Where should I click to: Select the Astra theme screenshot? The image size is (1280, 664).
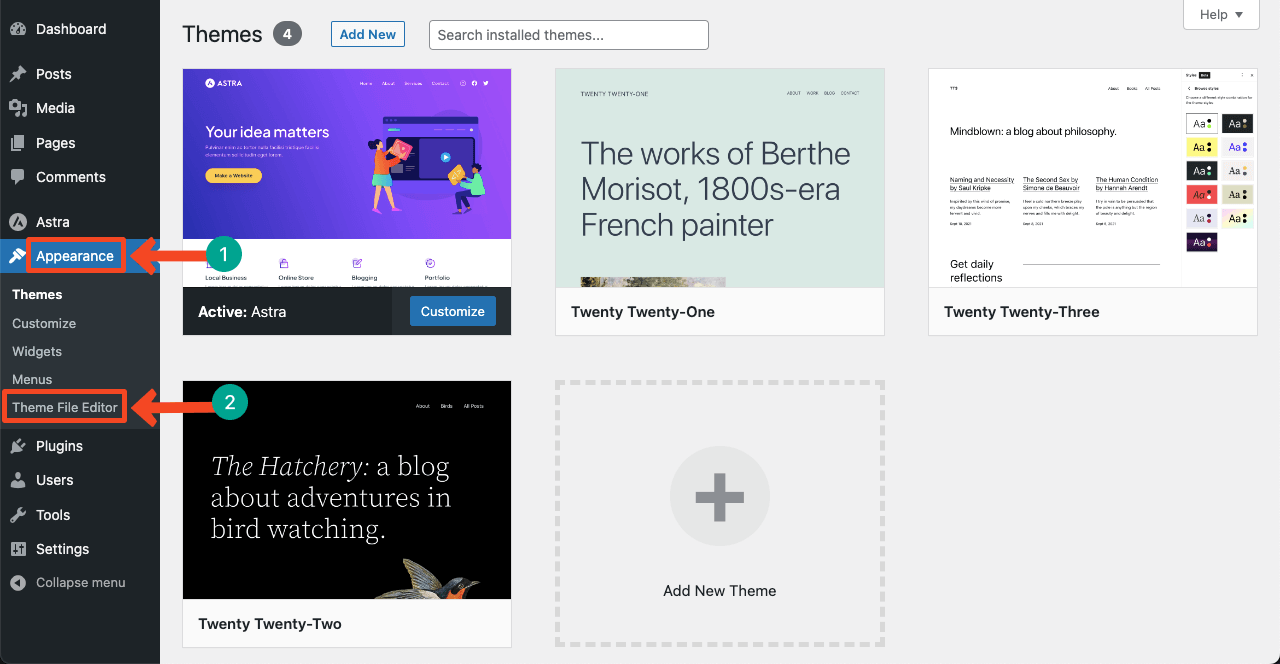(347, 178)
